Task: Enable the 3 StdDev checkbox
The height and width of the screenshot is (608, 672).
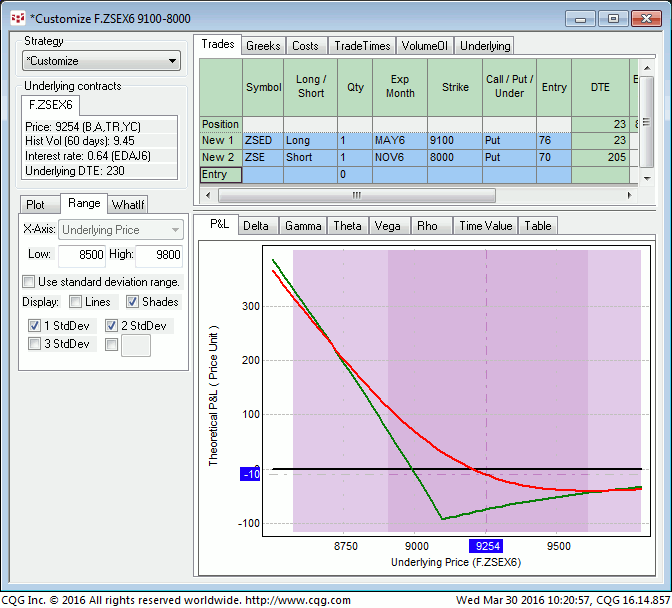Action: point(34,344)
